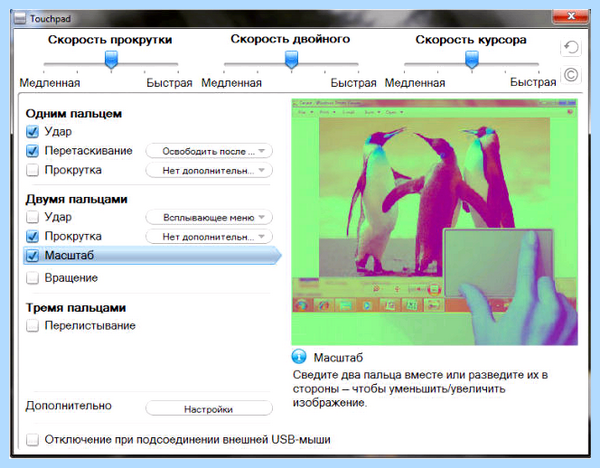Image resolution: width=600 pixels, height=468 pixels.
Task: Click Быстрая label under Скорость курсора
Action: point(533,82)
